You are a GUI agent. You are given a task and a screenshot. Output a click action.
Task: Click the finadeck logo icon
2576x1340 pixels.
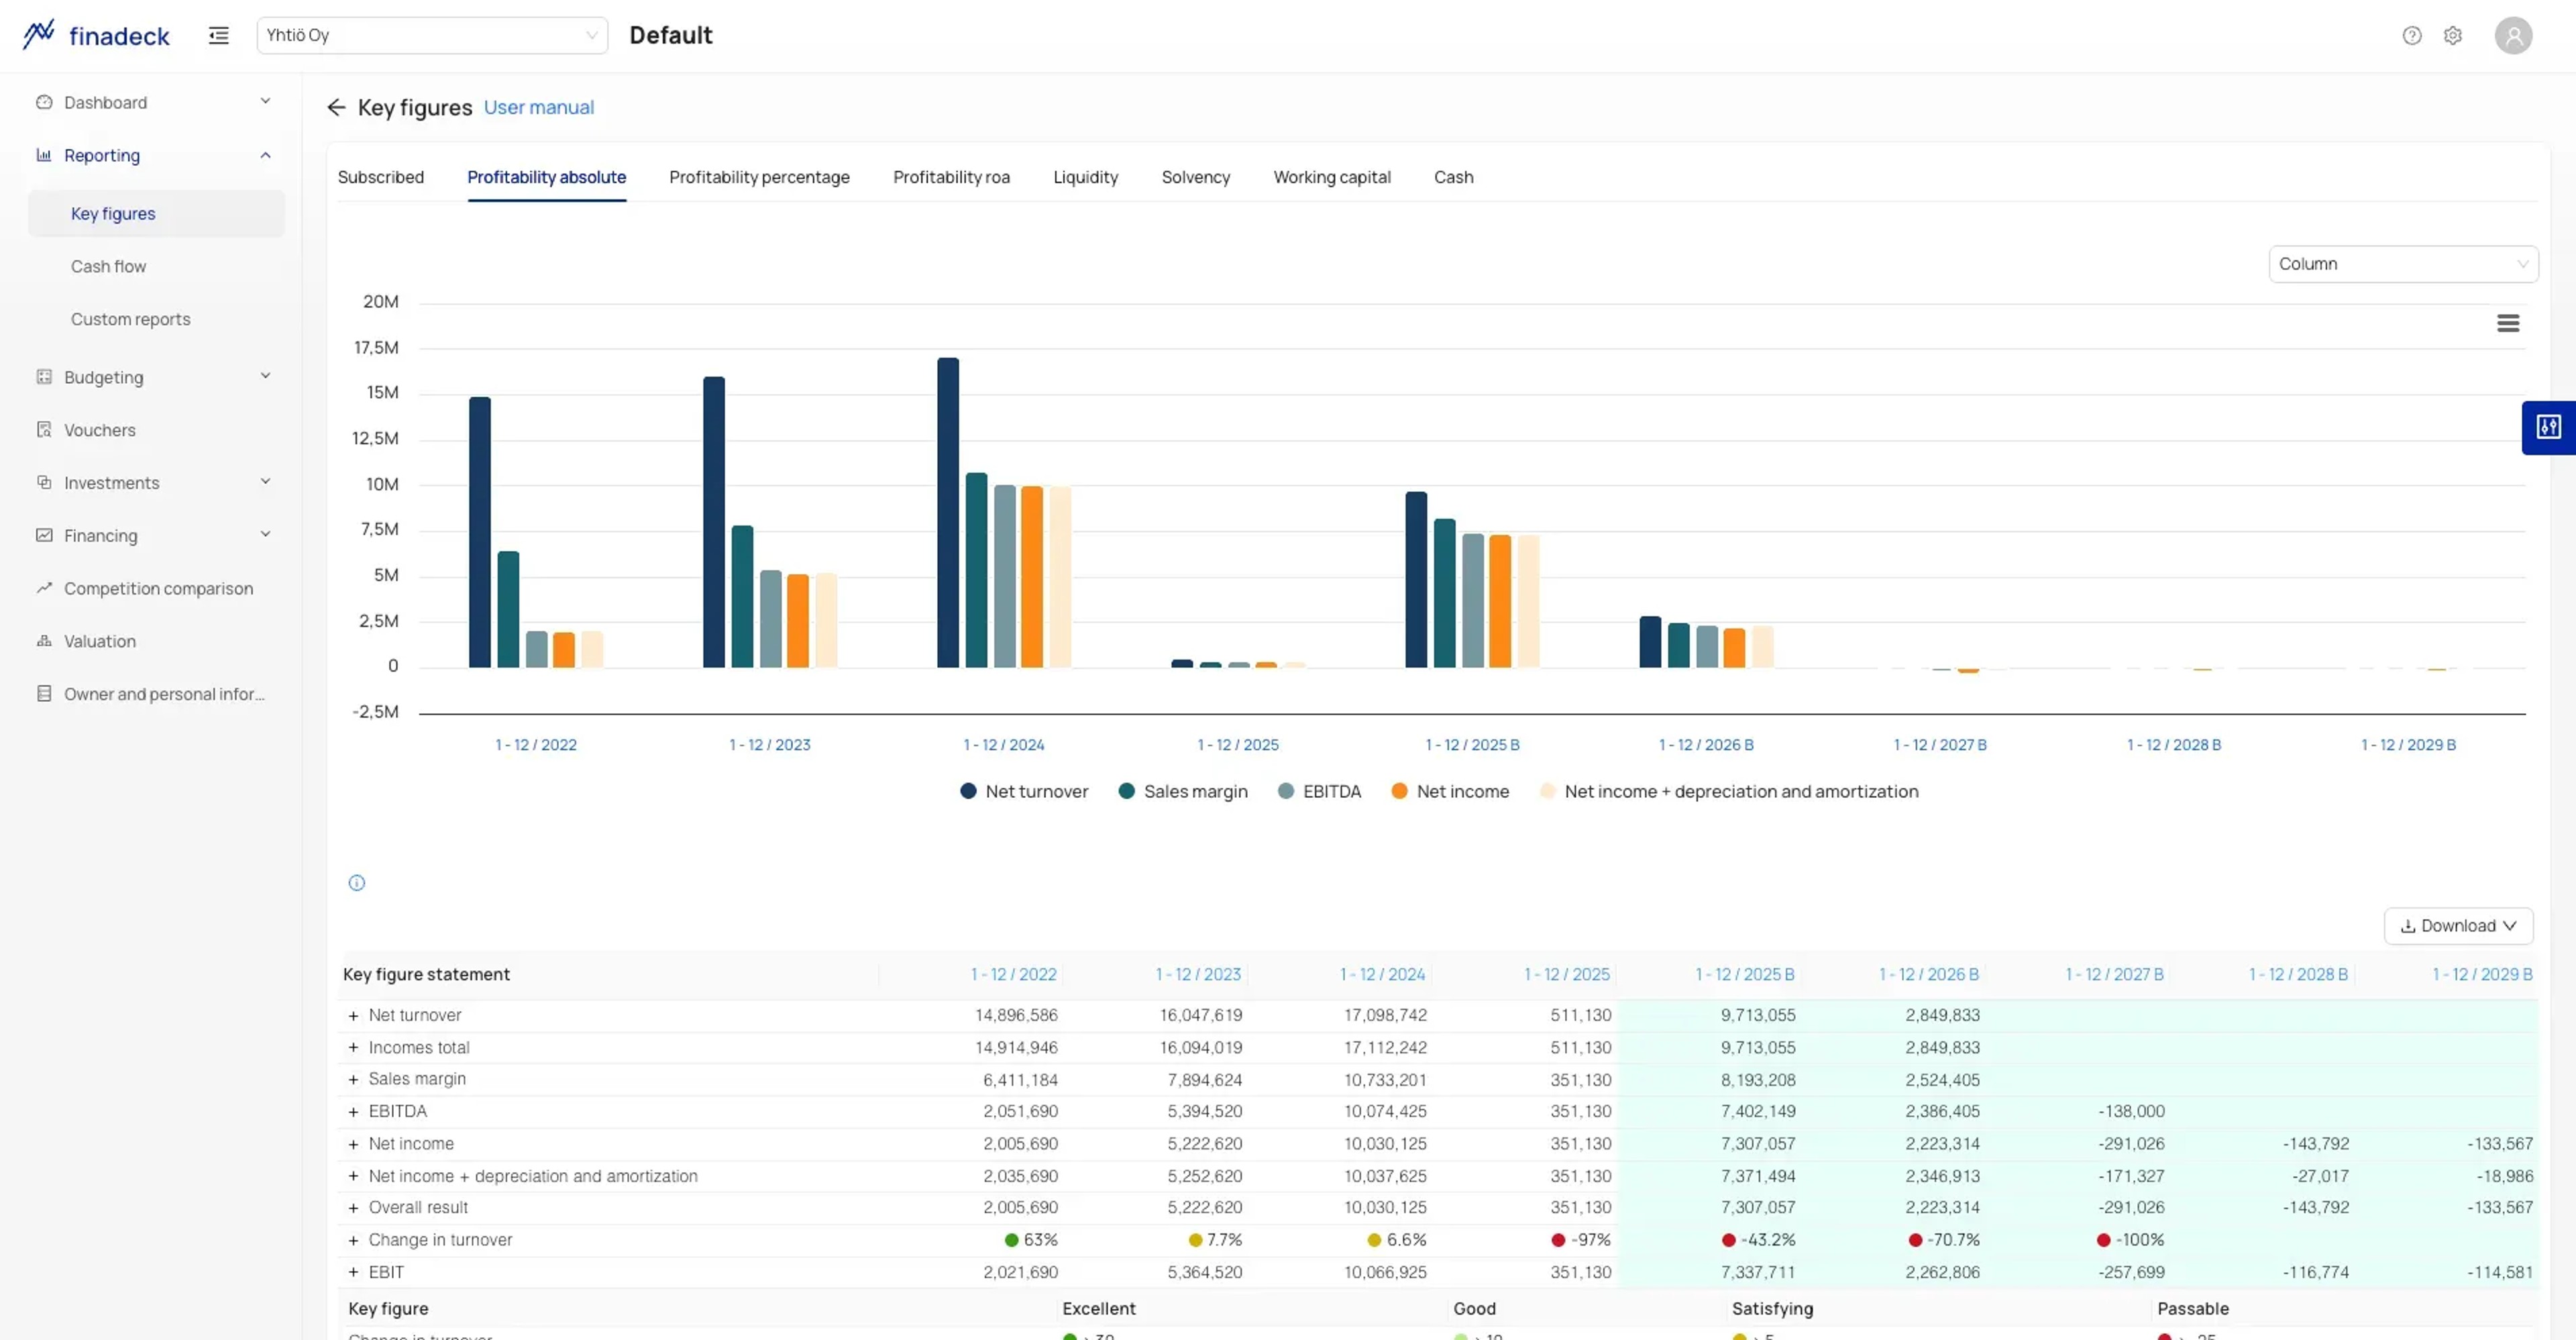[39, 35]
